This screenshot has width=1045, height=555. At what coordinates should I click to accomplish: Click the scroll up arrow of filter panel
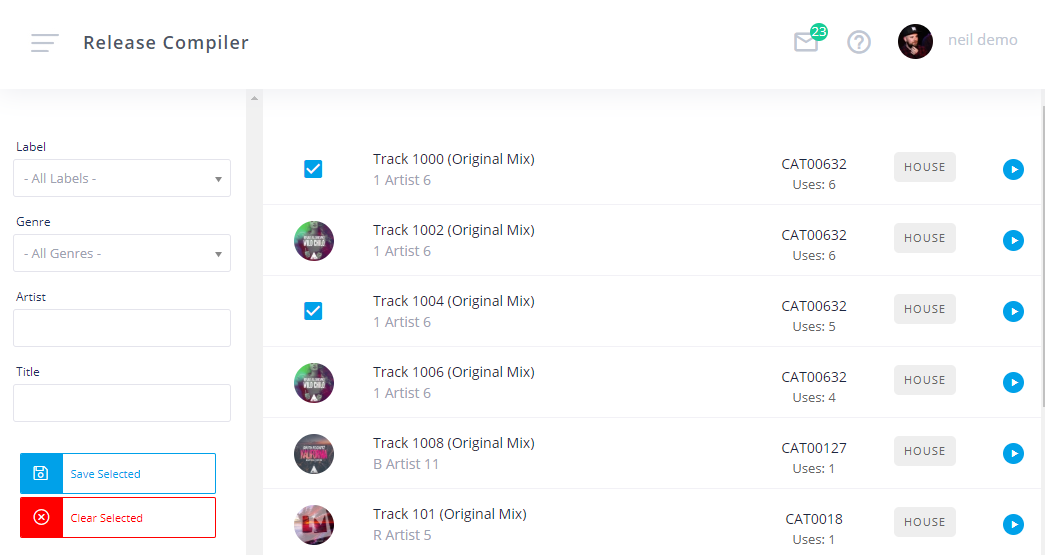click(x=254, y=98)
